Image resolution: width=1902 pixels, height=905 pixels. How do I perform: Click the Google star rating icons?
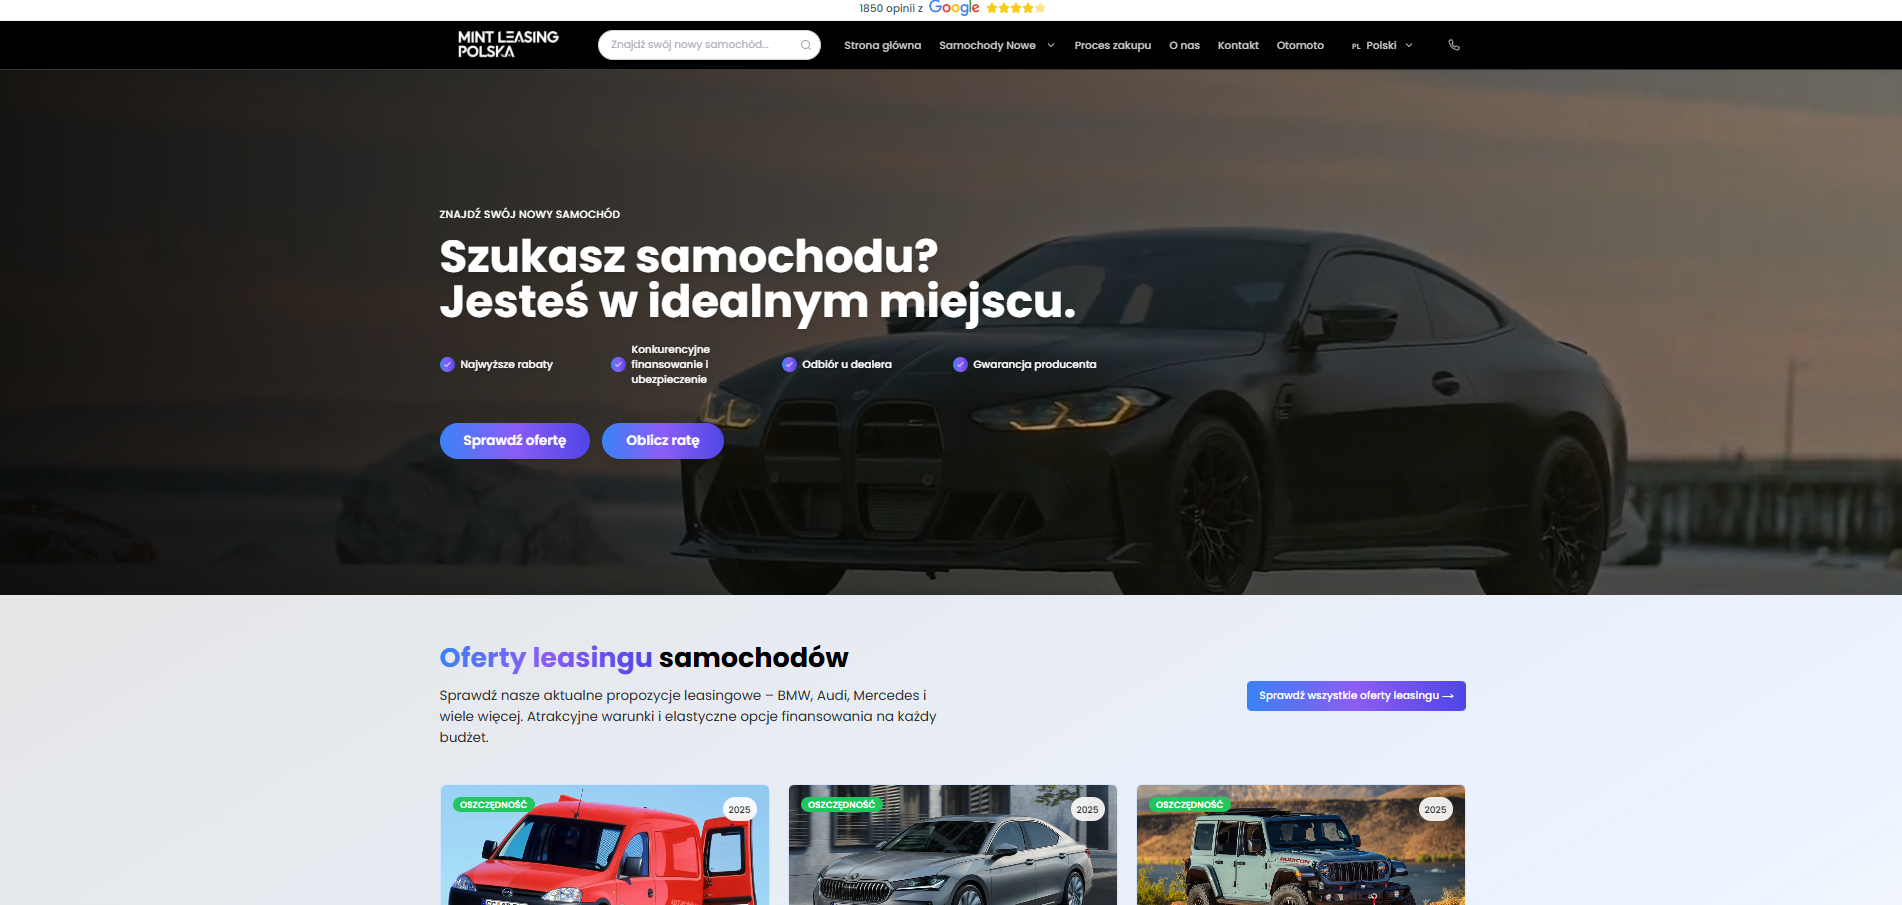[1016, 8]
